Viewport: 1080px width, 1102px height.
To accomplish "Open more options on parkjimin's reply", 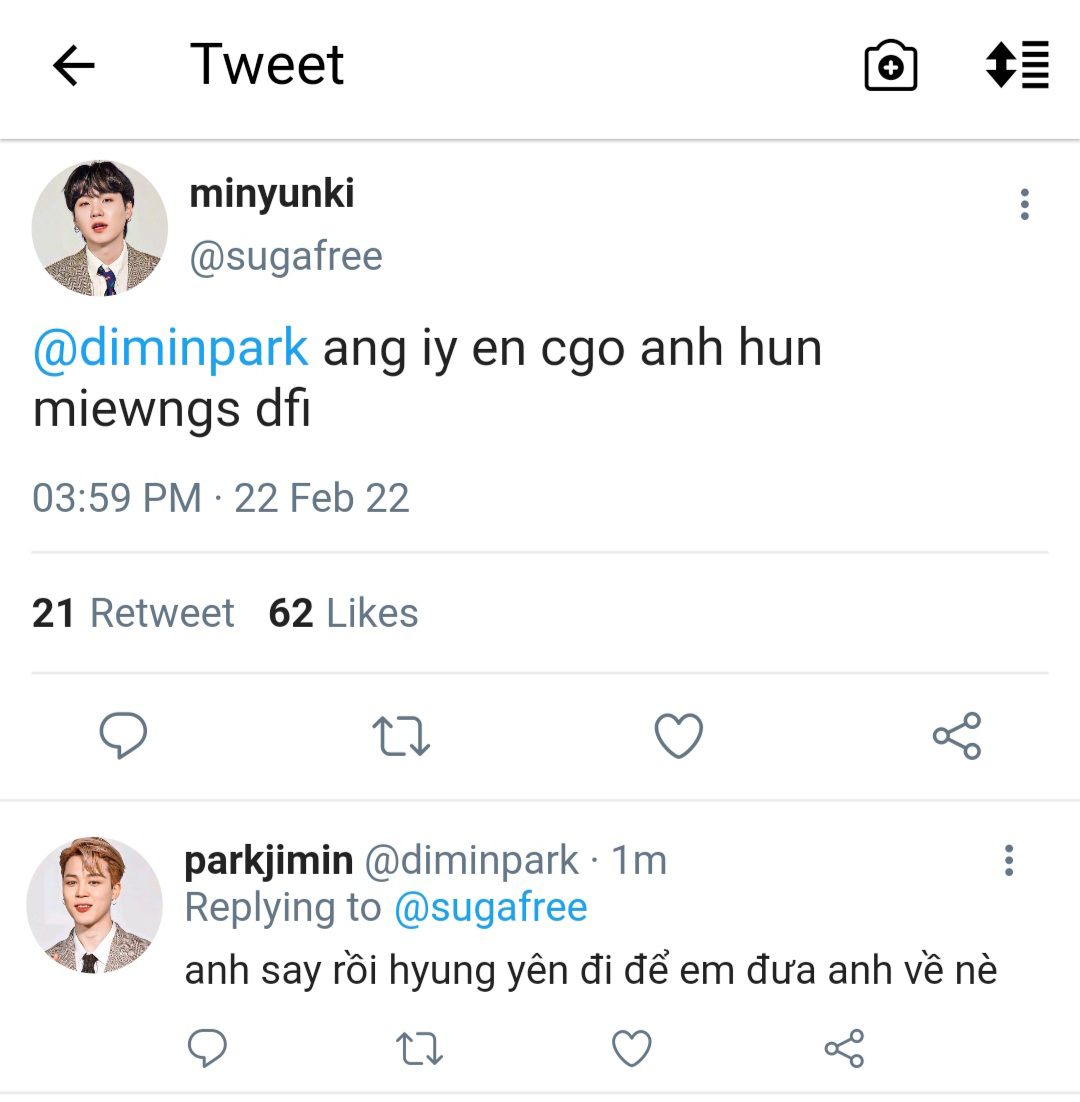I will point(1008,860).
